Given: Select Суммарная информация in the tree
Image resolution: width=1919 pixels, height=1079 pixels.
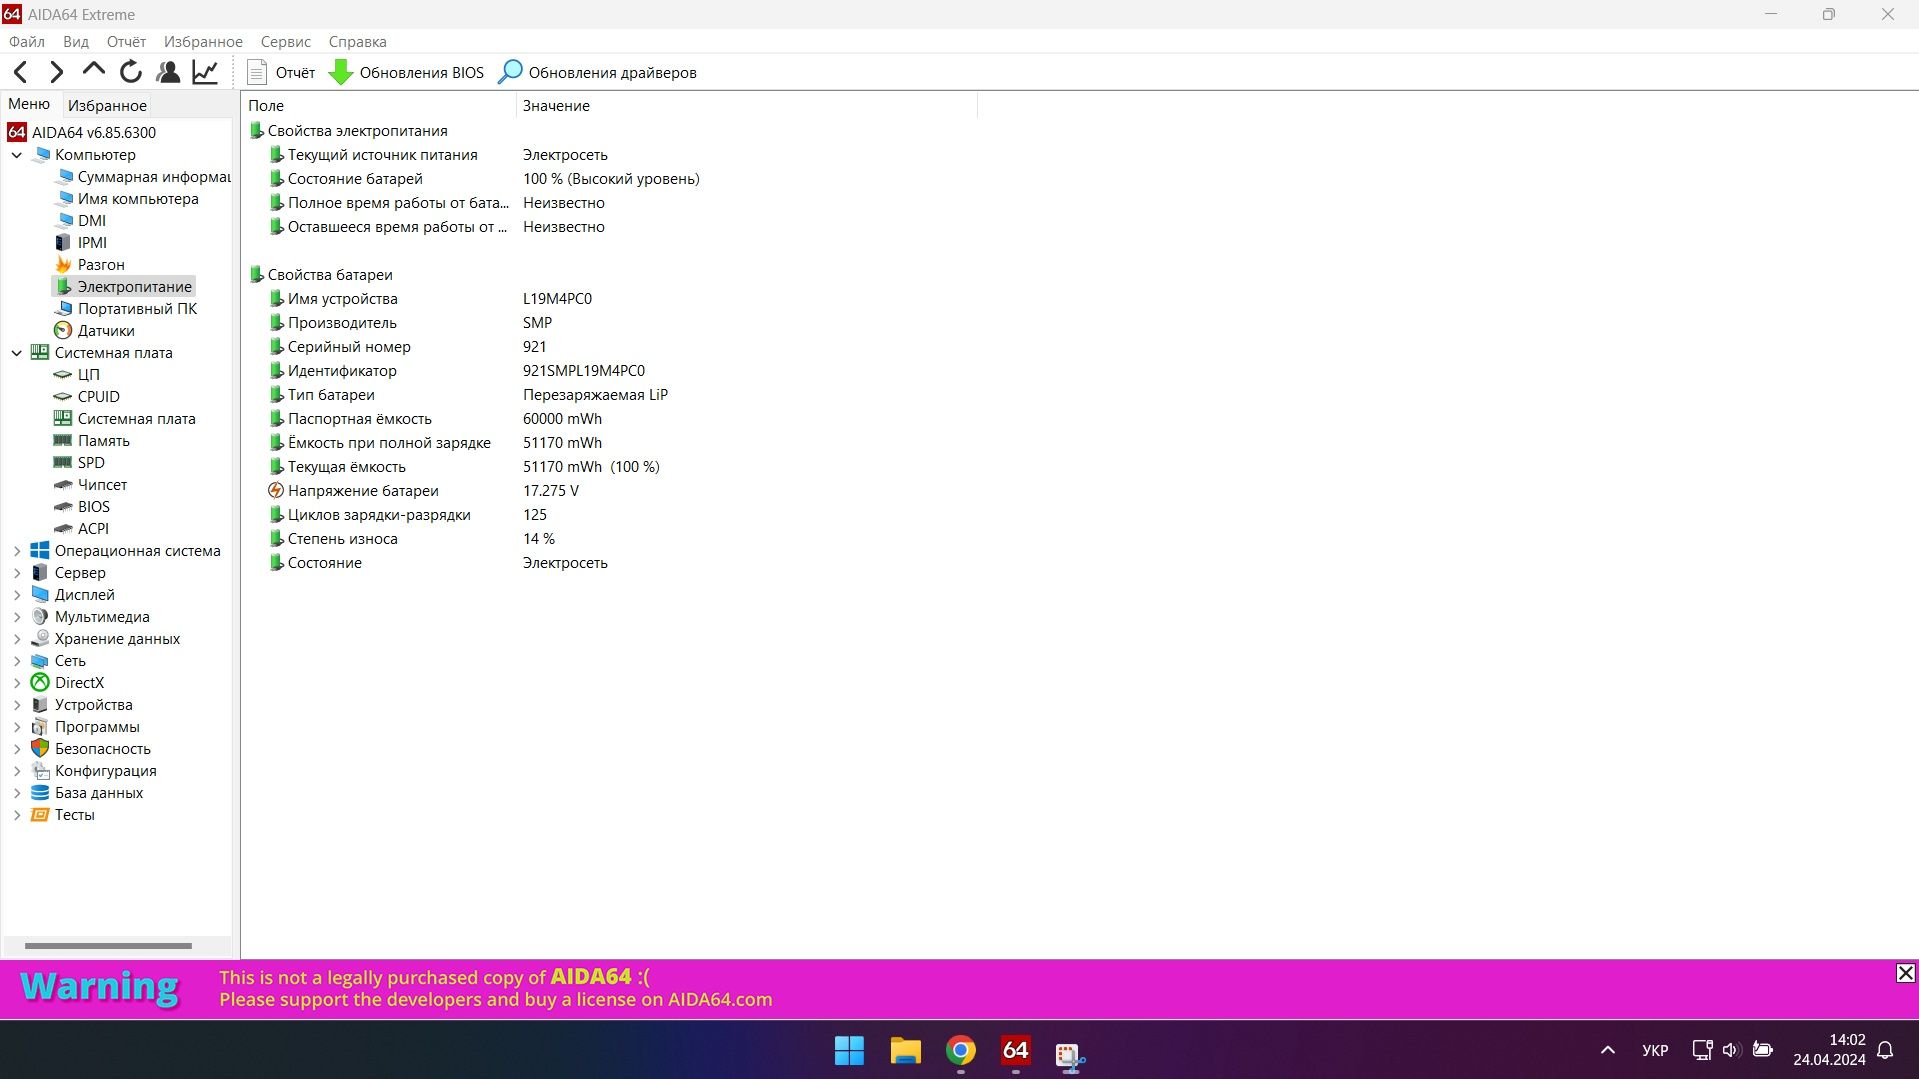Looking at the screenshot, I should [154, 177].
